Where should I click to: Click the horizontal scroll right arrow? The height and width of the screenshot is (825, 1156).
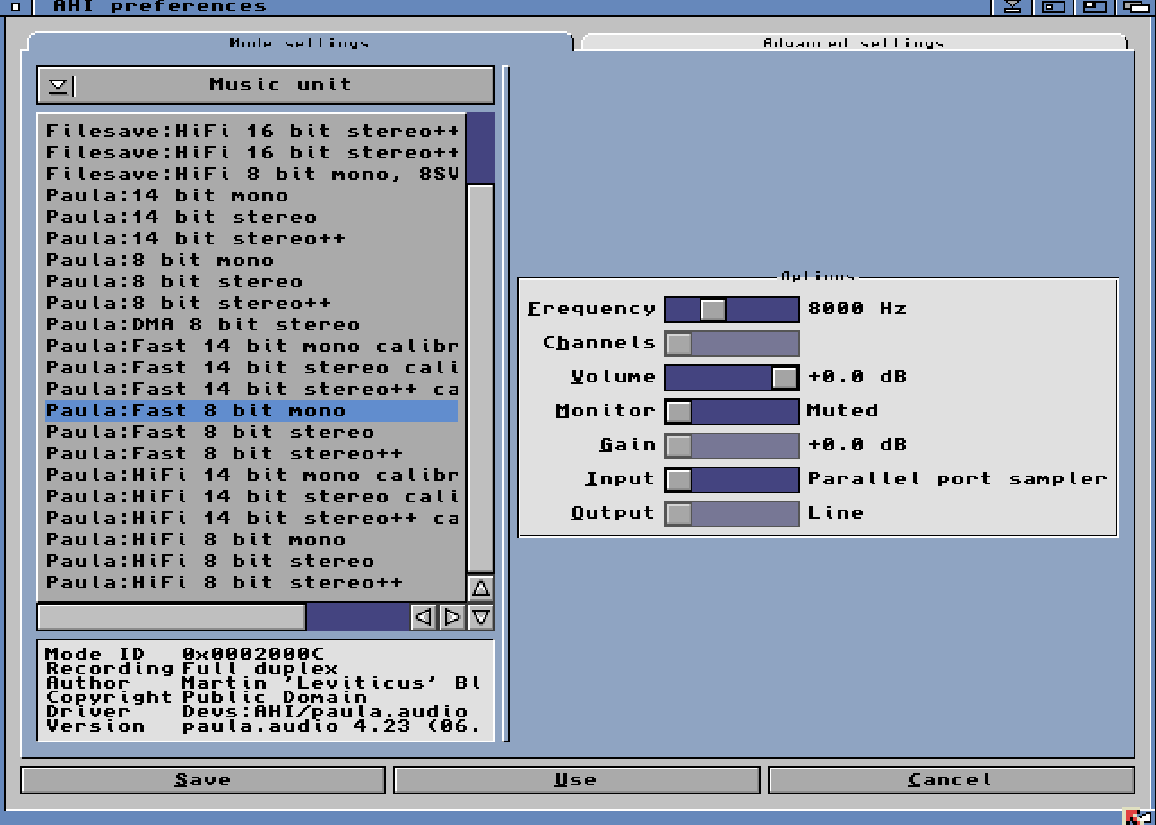[452, 617]
